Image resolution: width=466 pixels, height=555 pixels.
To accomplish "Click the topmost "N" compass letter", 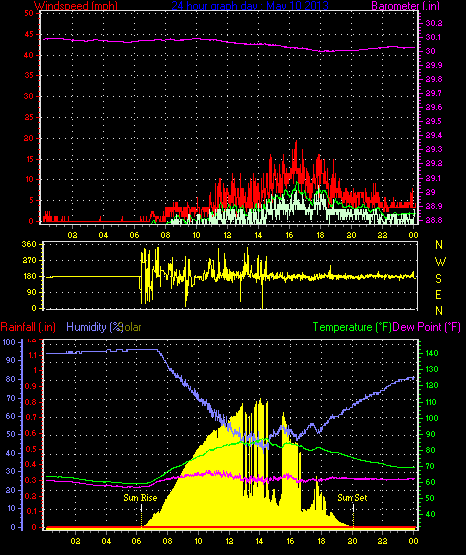I will point(439,245).
